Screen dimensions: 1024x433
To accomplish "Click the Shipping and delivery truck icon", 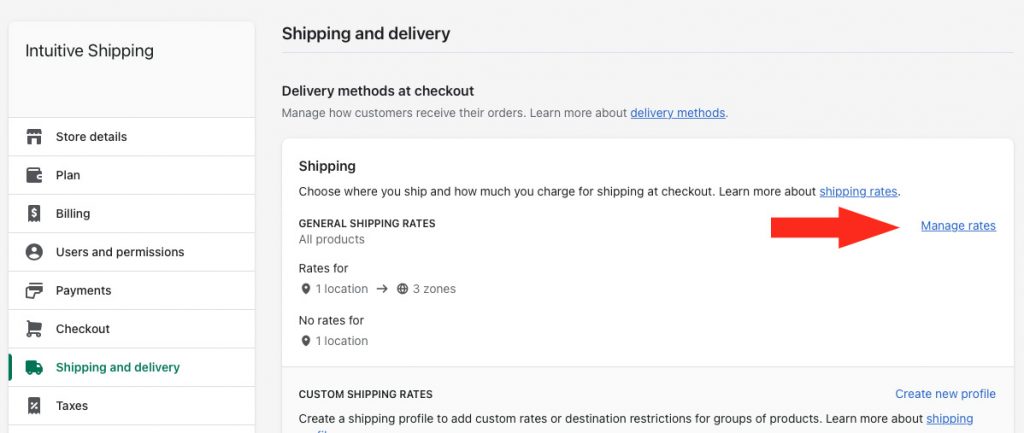I will coord(34,367).
